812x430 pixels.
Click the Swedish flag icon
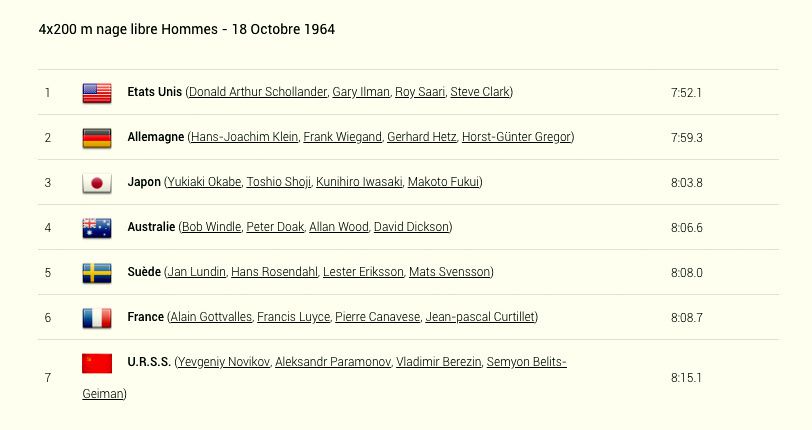pyautogui.click(x=97, y=274)
